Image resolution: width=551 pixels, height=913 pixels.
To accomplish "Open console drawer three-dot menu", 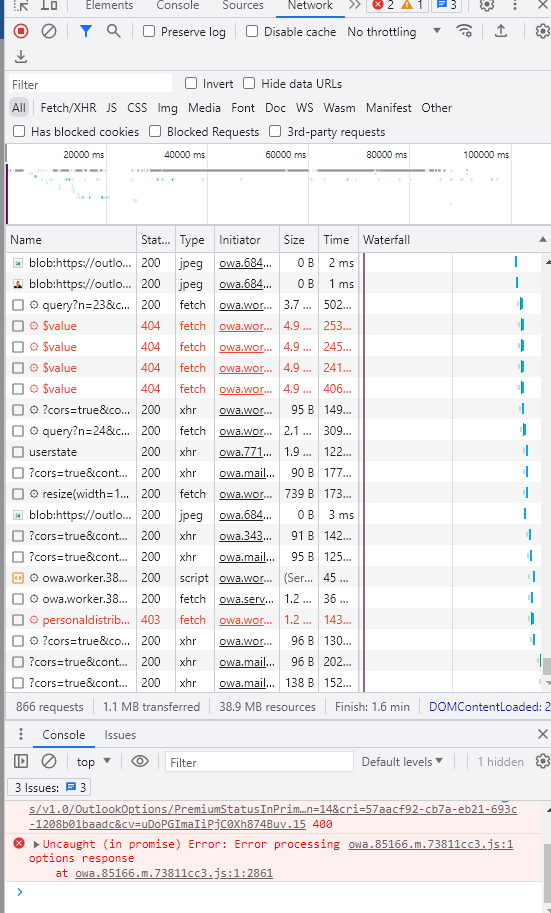I will coord(21,734).
